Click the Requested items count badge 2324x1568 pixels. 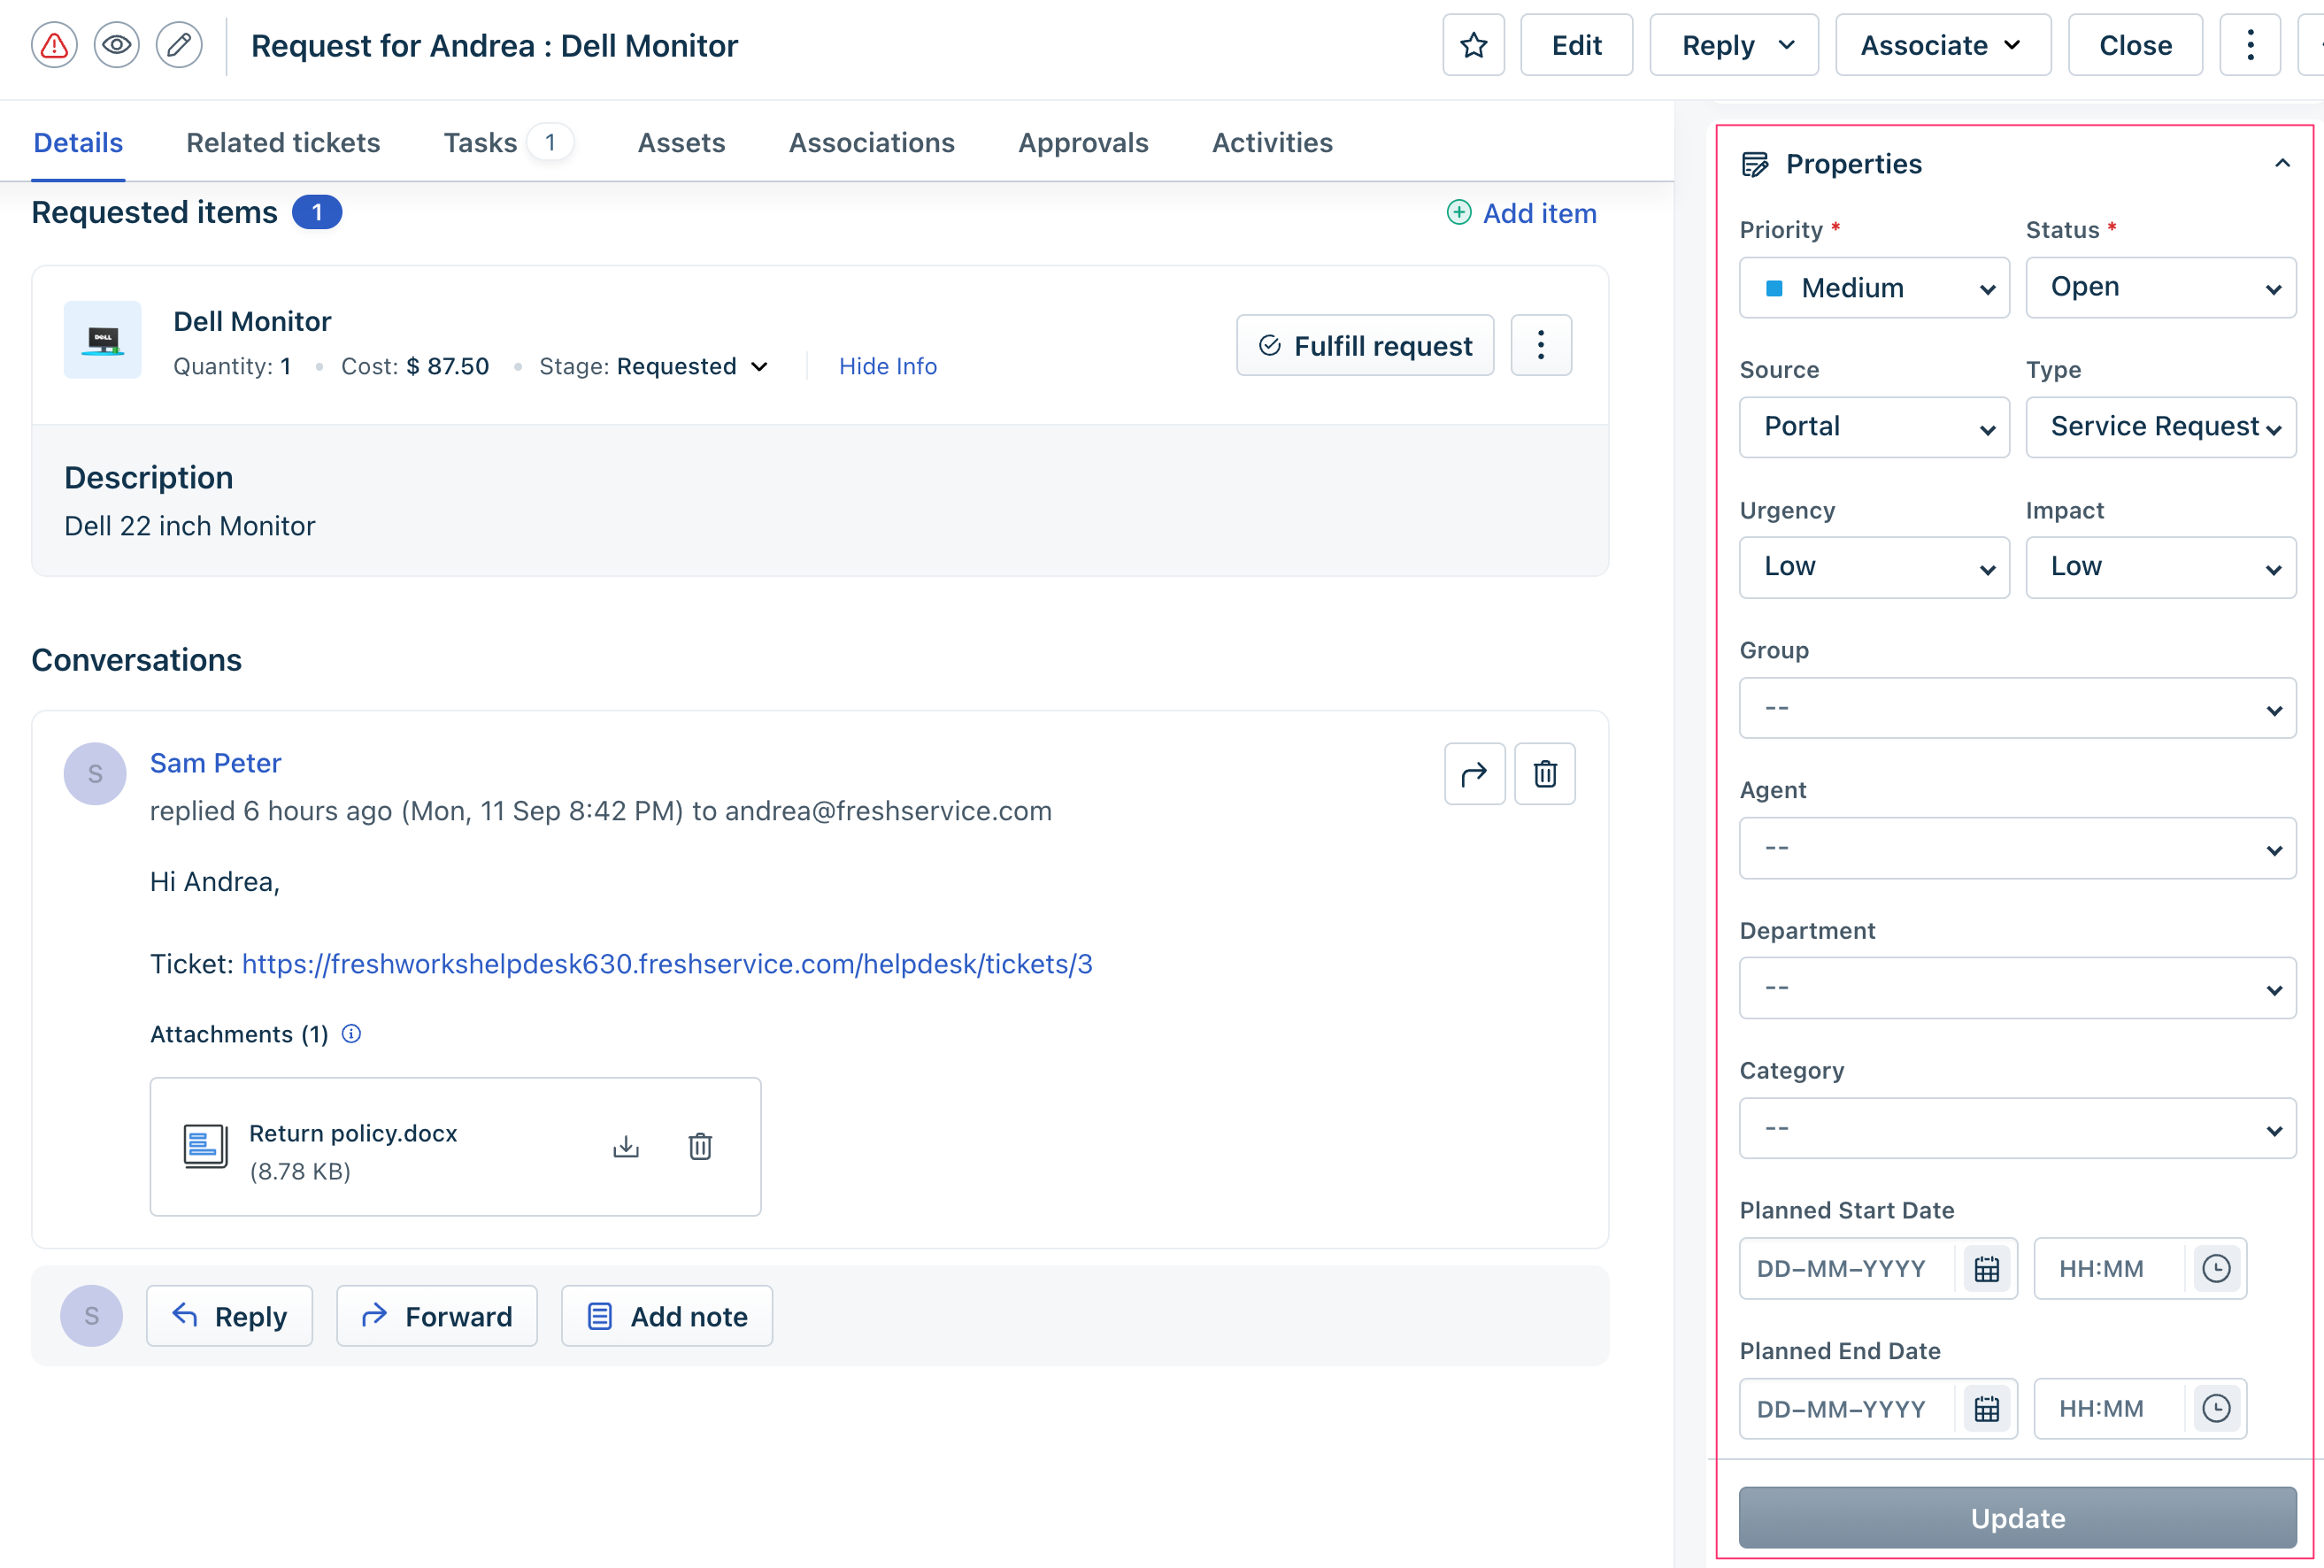click(317, 213)
